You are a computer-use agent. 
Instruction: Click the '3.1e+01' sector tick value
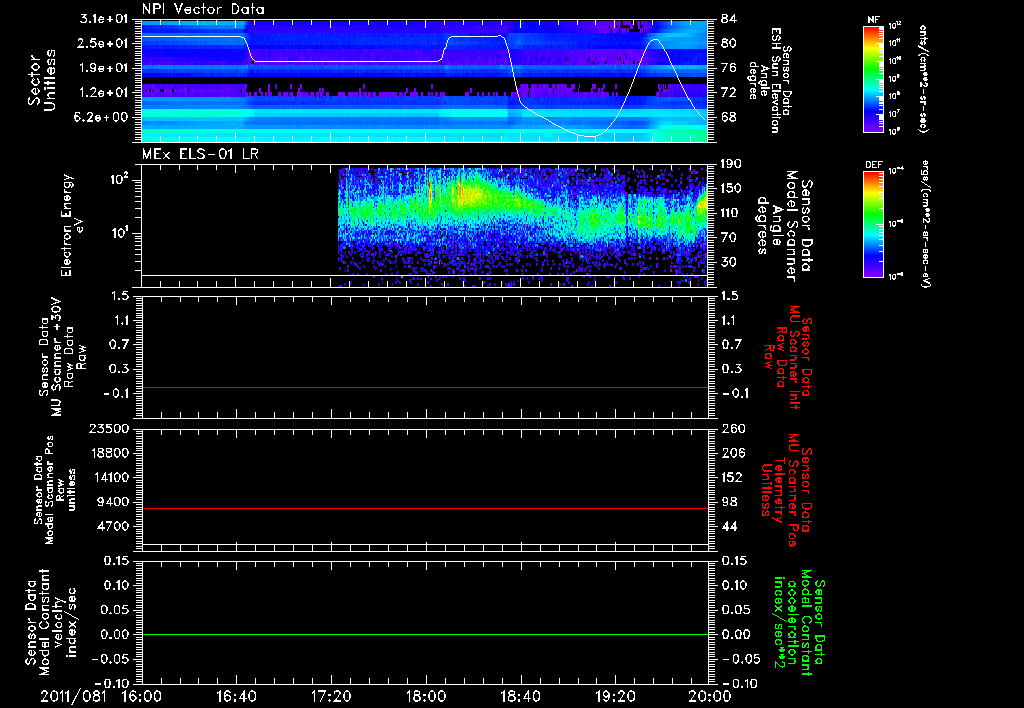[104, 18]
